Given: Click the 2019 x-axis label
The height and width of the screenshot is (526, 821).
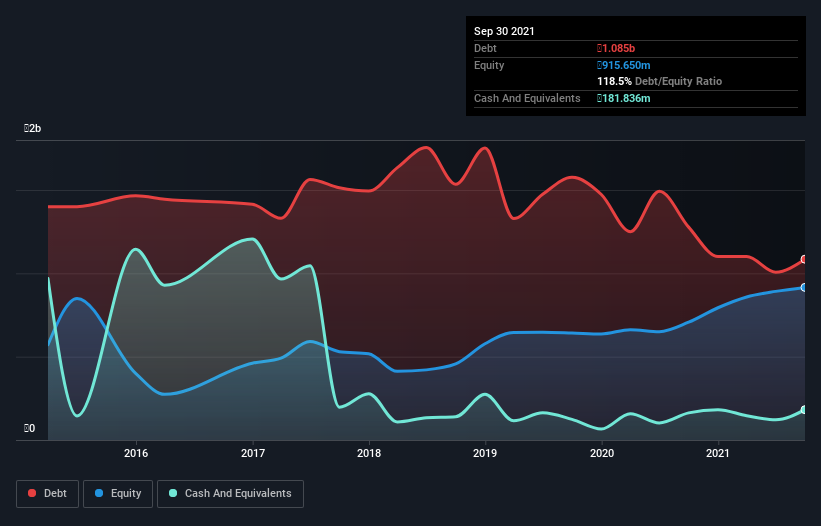Looking at the screenshot, I should (x=485, y=453).
